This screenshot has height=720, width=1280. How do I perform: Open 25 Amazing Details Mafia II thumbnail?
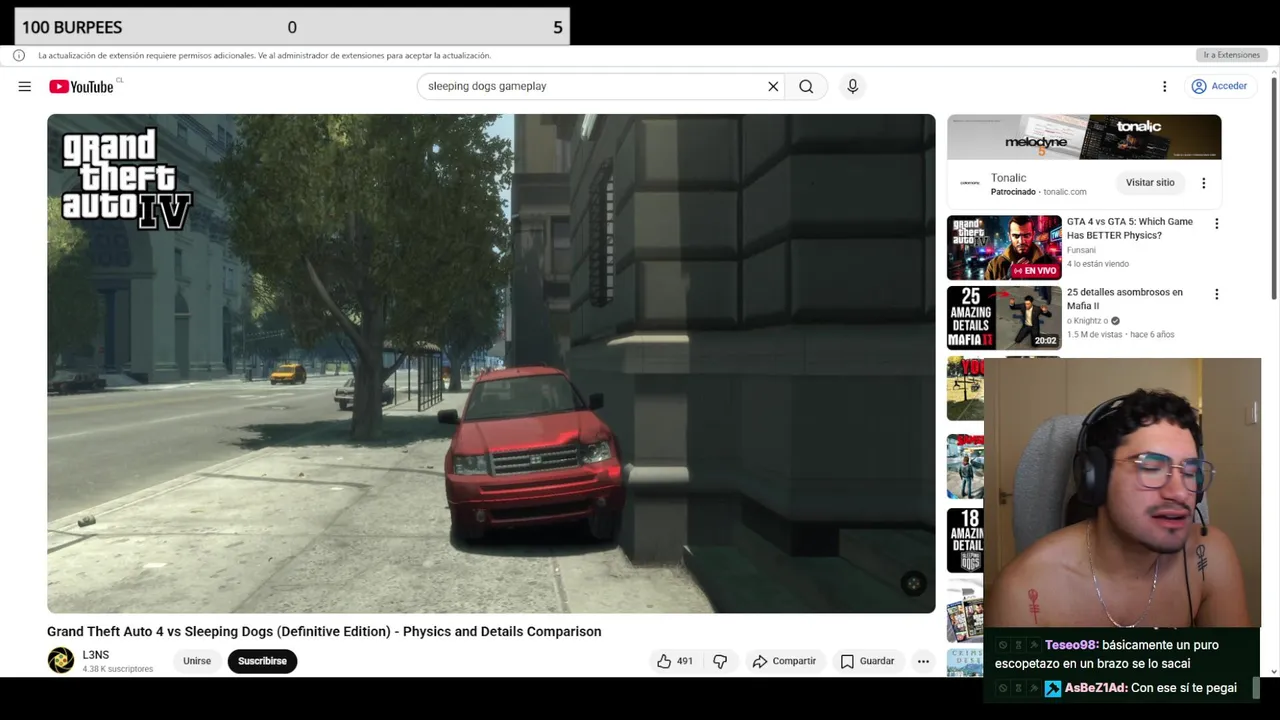1004,318
